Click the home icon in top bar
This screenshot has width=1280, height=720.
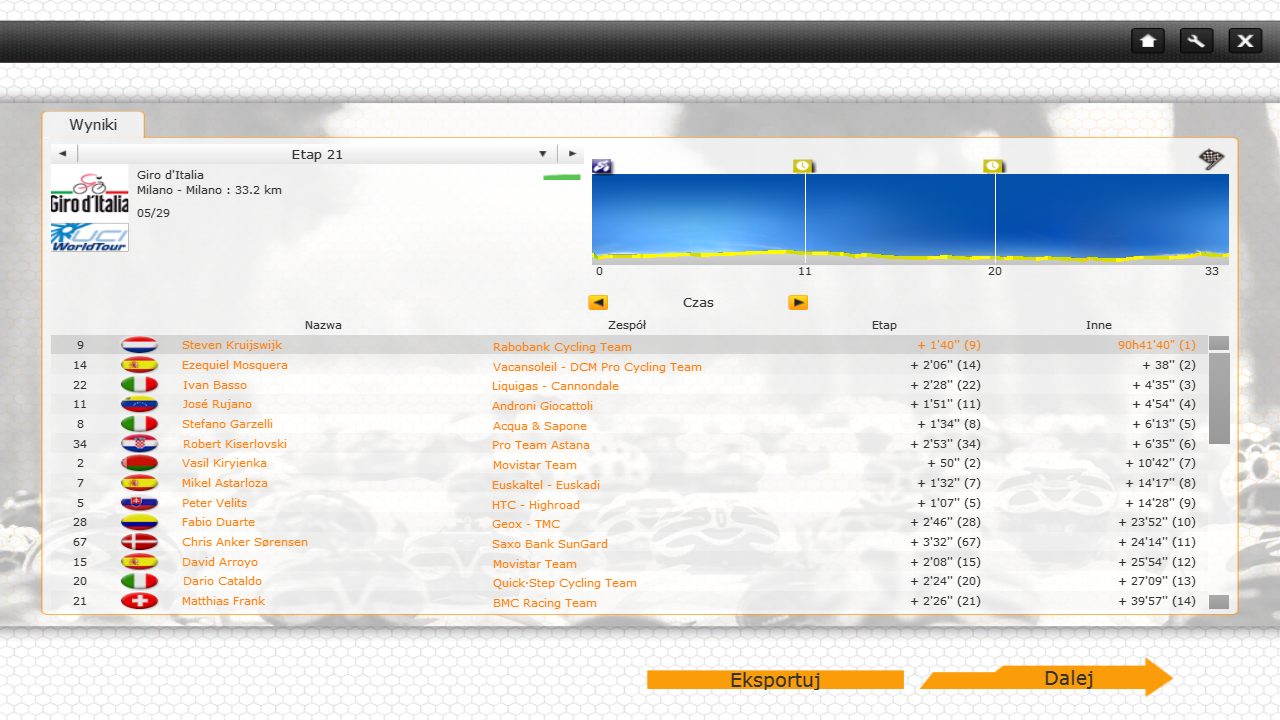click(x=1148, y=41)
